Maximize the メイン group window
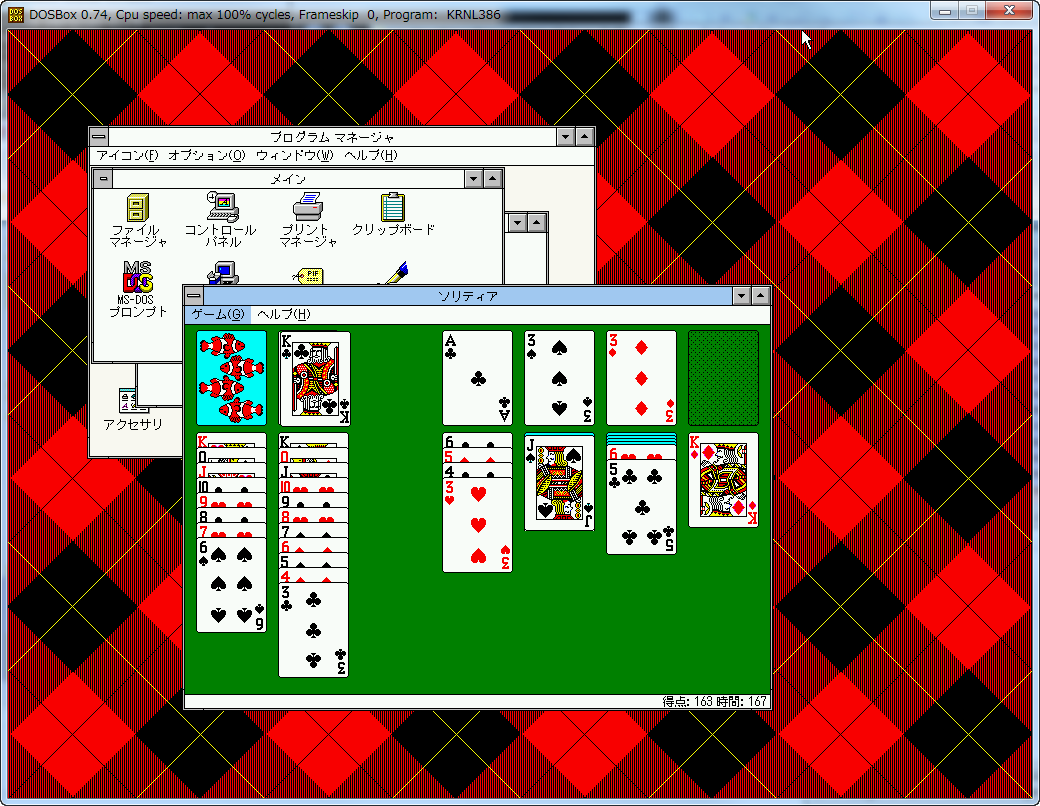 tap(492, 178)
